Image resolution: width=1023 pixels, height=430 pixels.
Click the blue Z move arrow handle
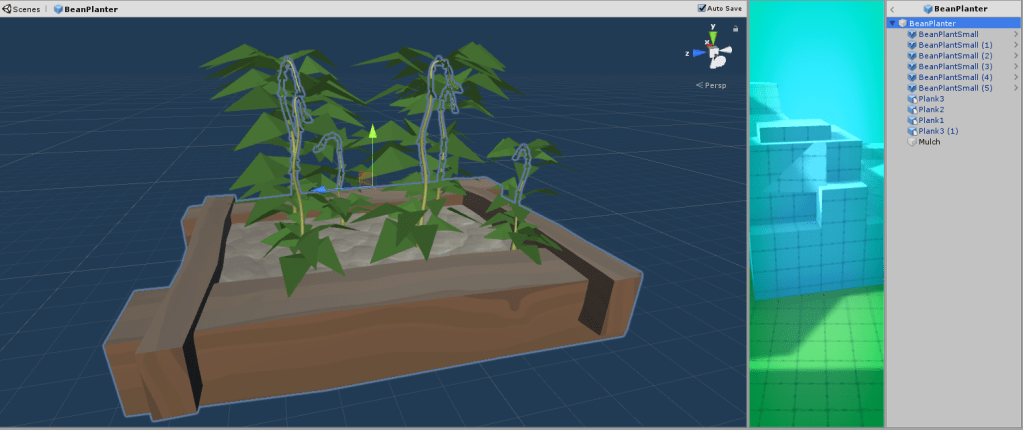click(x=318, y=188)
